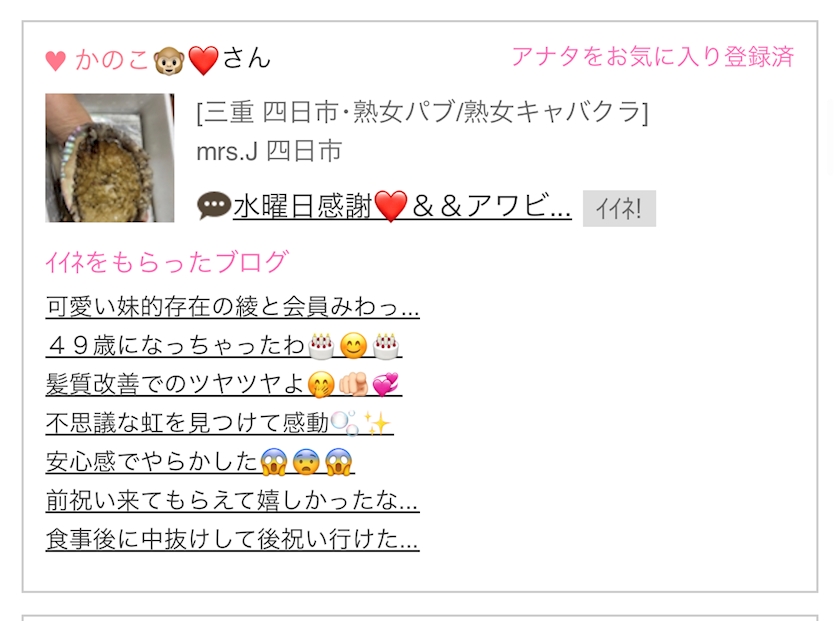
Task: Click アナタをお気に入り登録済 status text
Action: [652, 56]
